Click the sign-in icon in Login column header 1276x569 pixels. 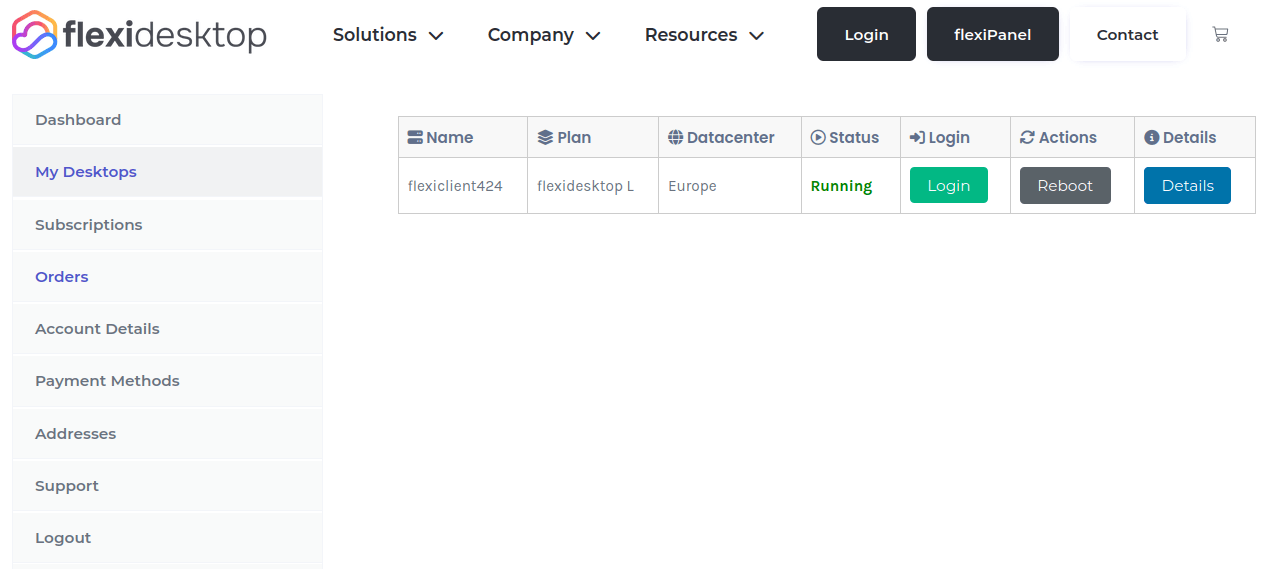tap(917, 138)
